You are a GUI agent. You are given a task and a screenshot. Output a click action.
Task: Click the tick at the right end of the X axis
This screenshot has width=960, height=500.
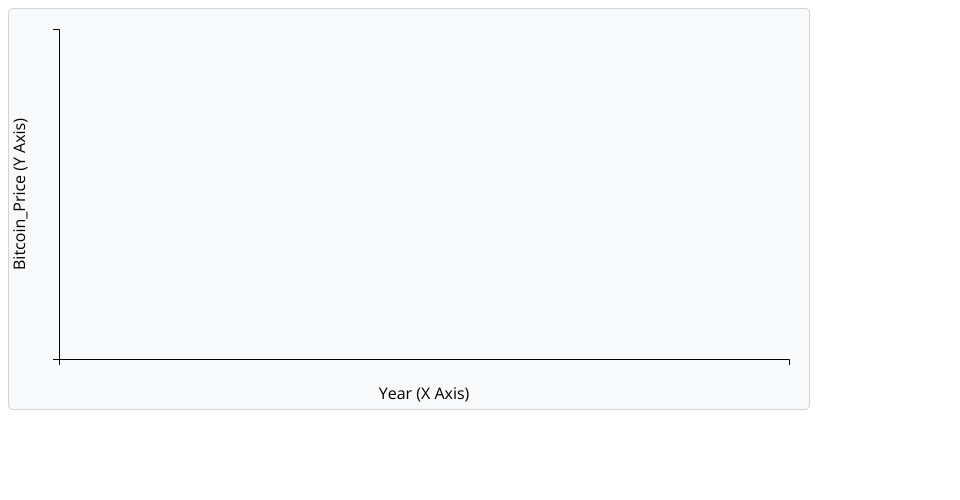(x=789, y=361)
